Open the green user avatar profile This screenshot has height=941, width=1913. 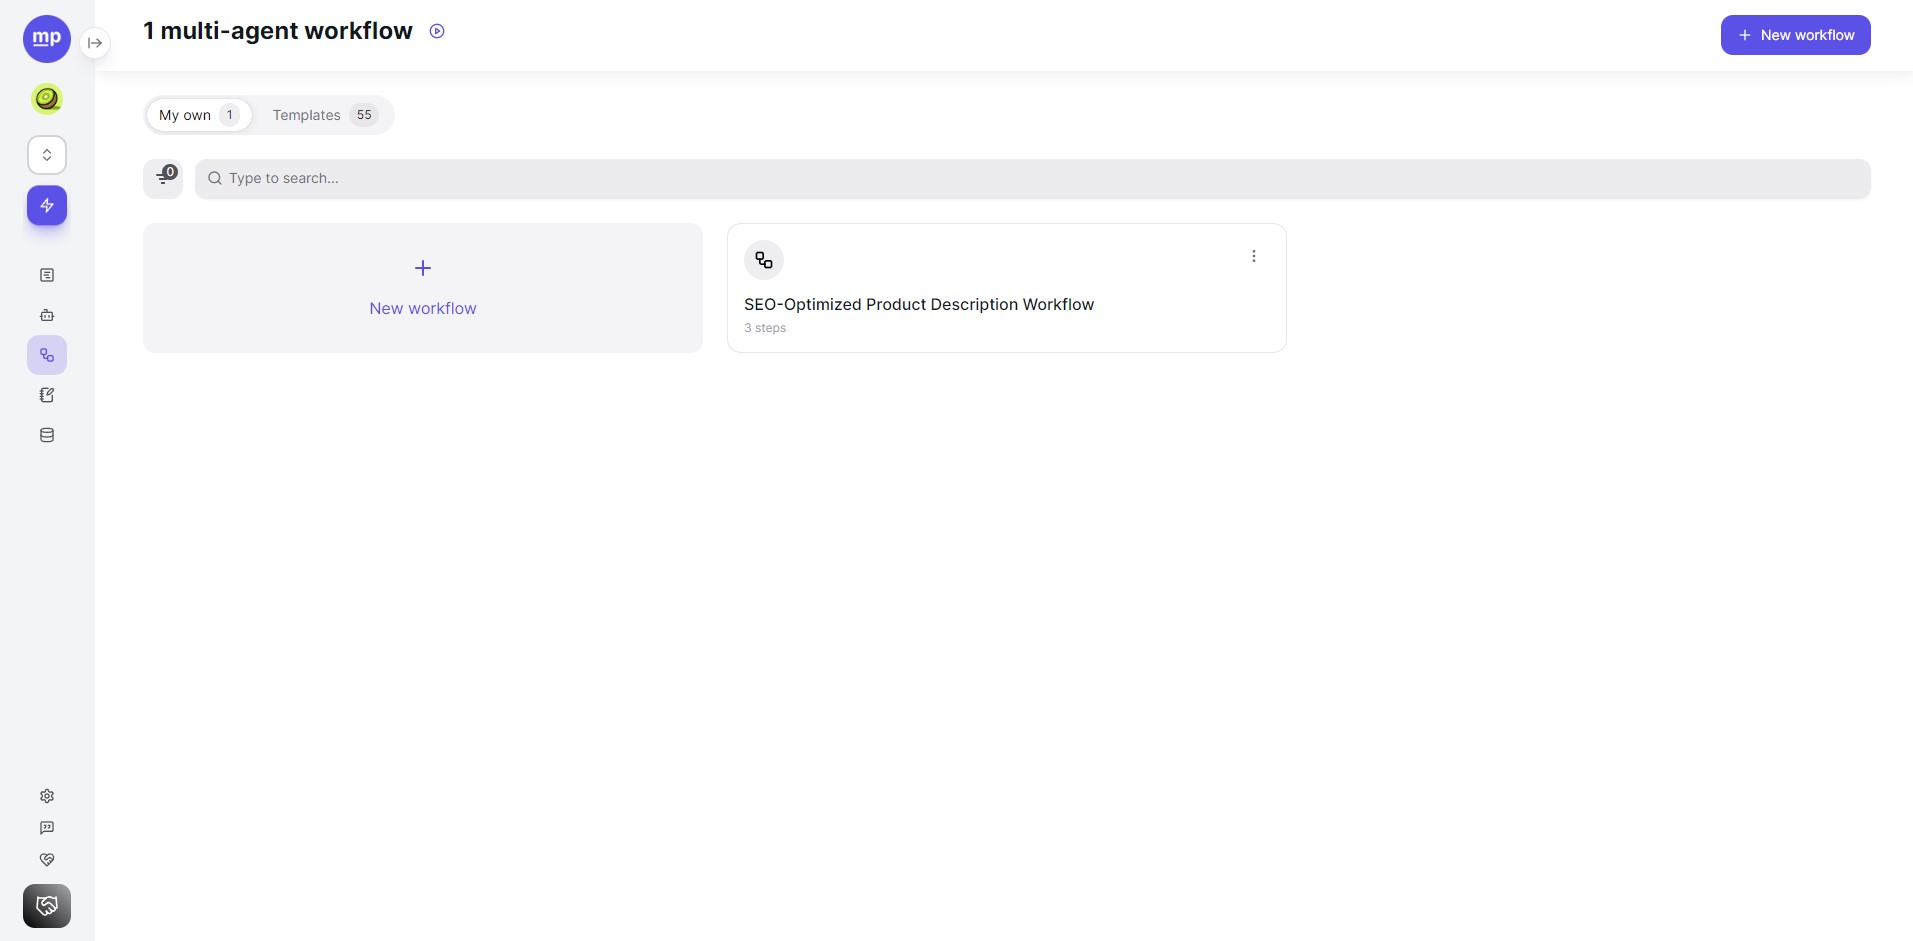click(x=47, y=99)
